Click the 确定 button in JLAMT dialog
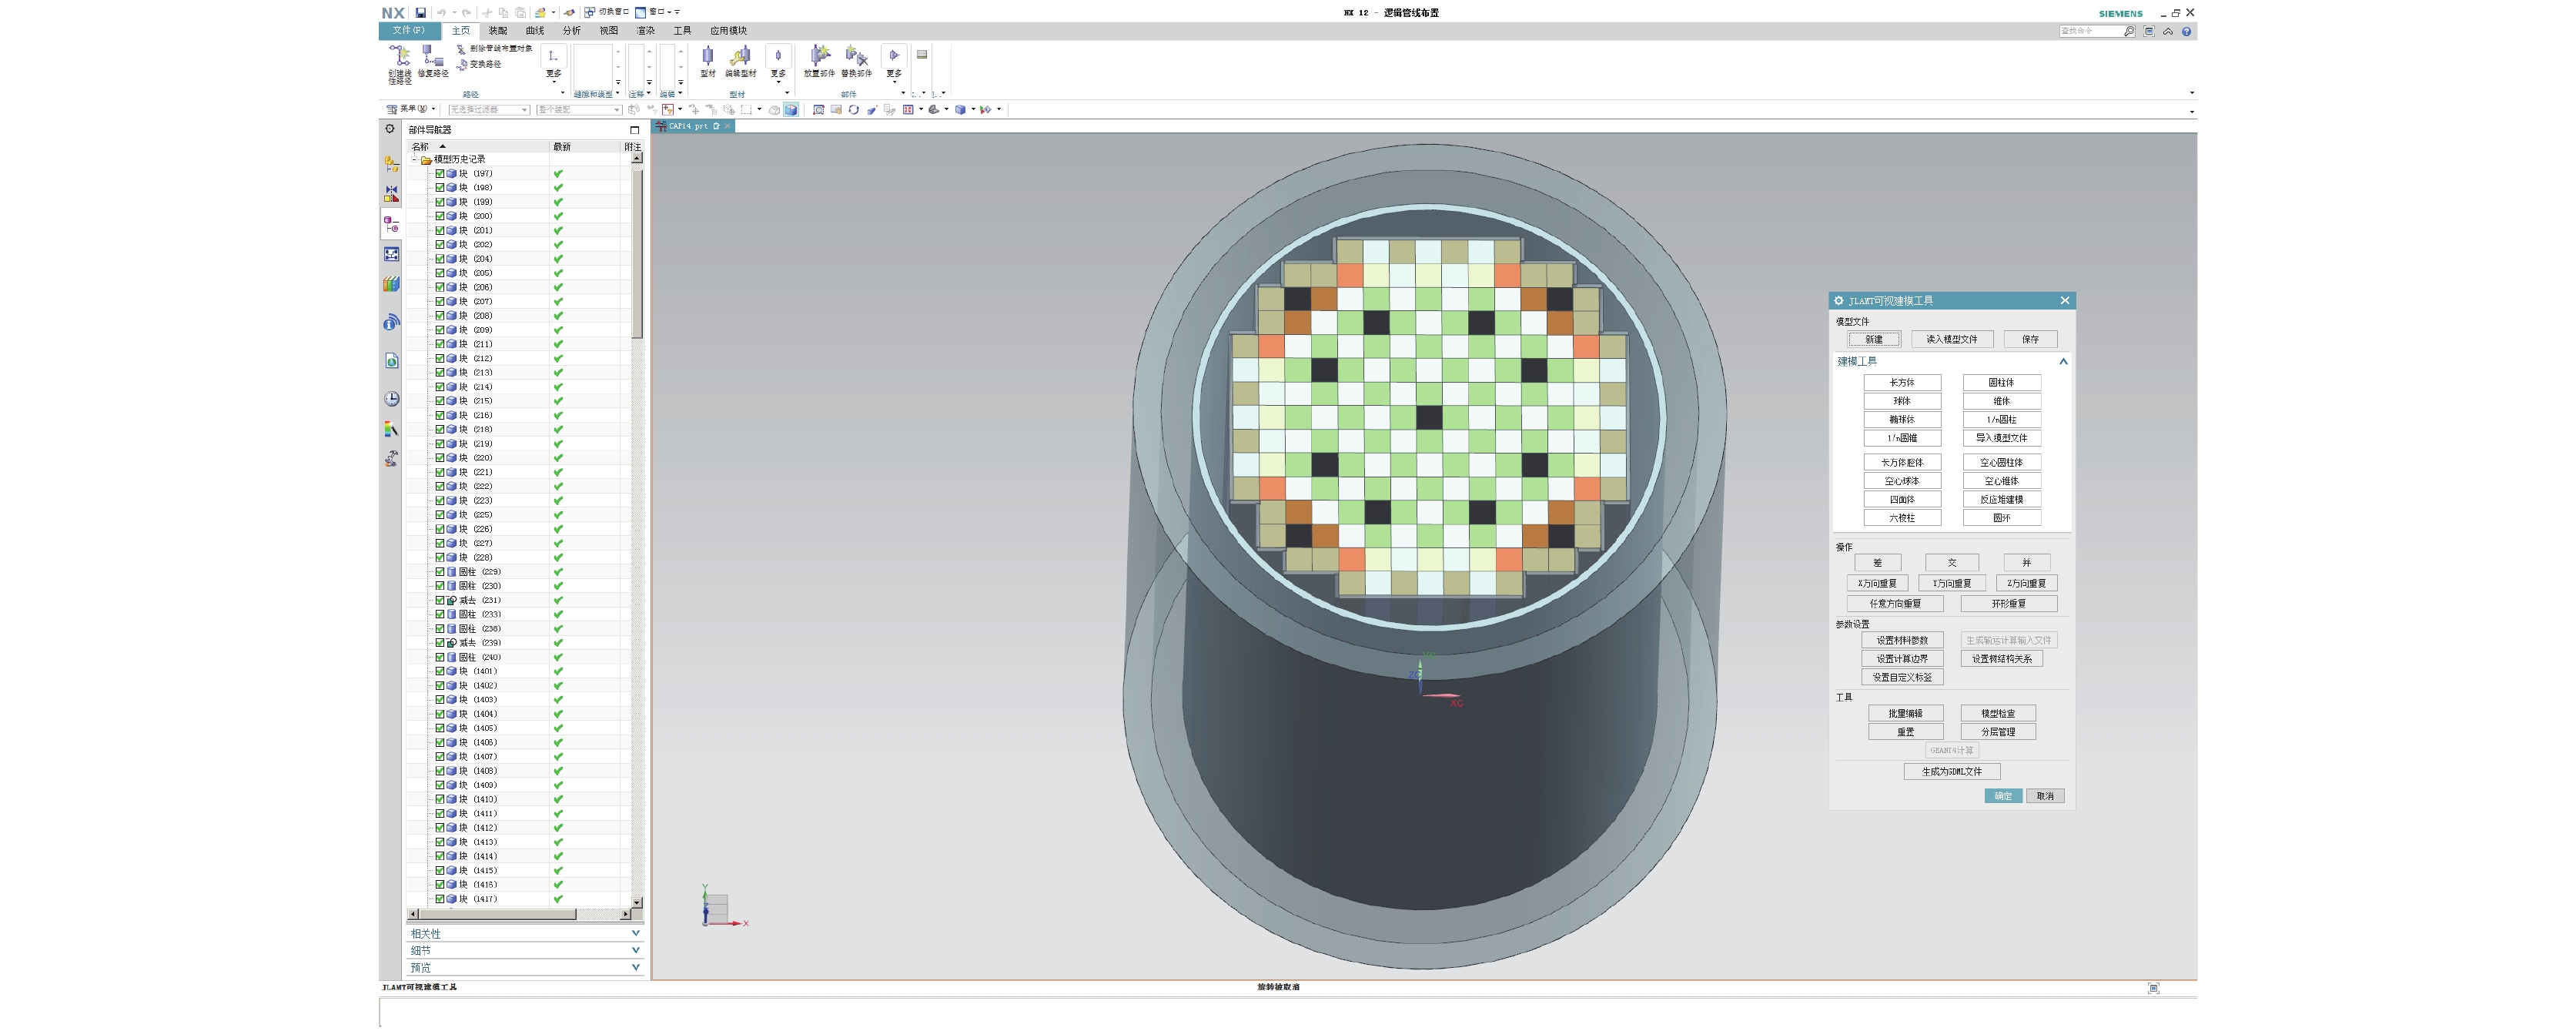Viewport: 2576px width, 1031px height. pos(2003,797)
